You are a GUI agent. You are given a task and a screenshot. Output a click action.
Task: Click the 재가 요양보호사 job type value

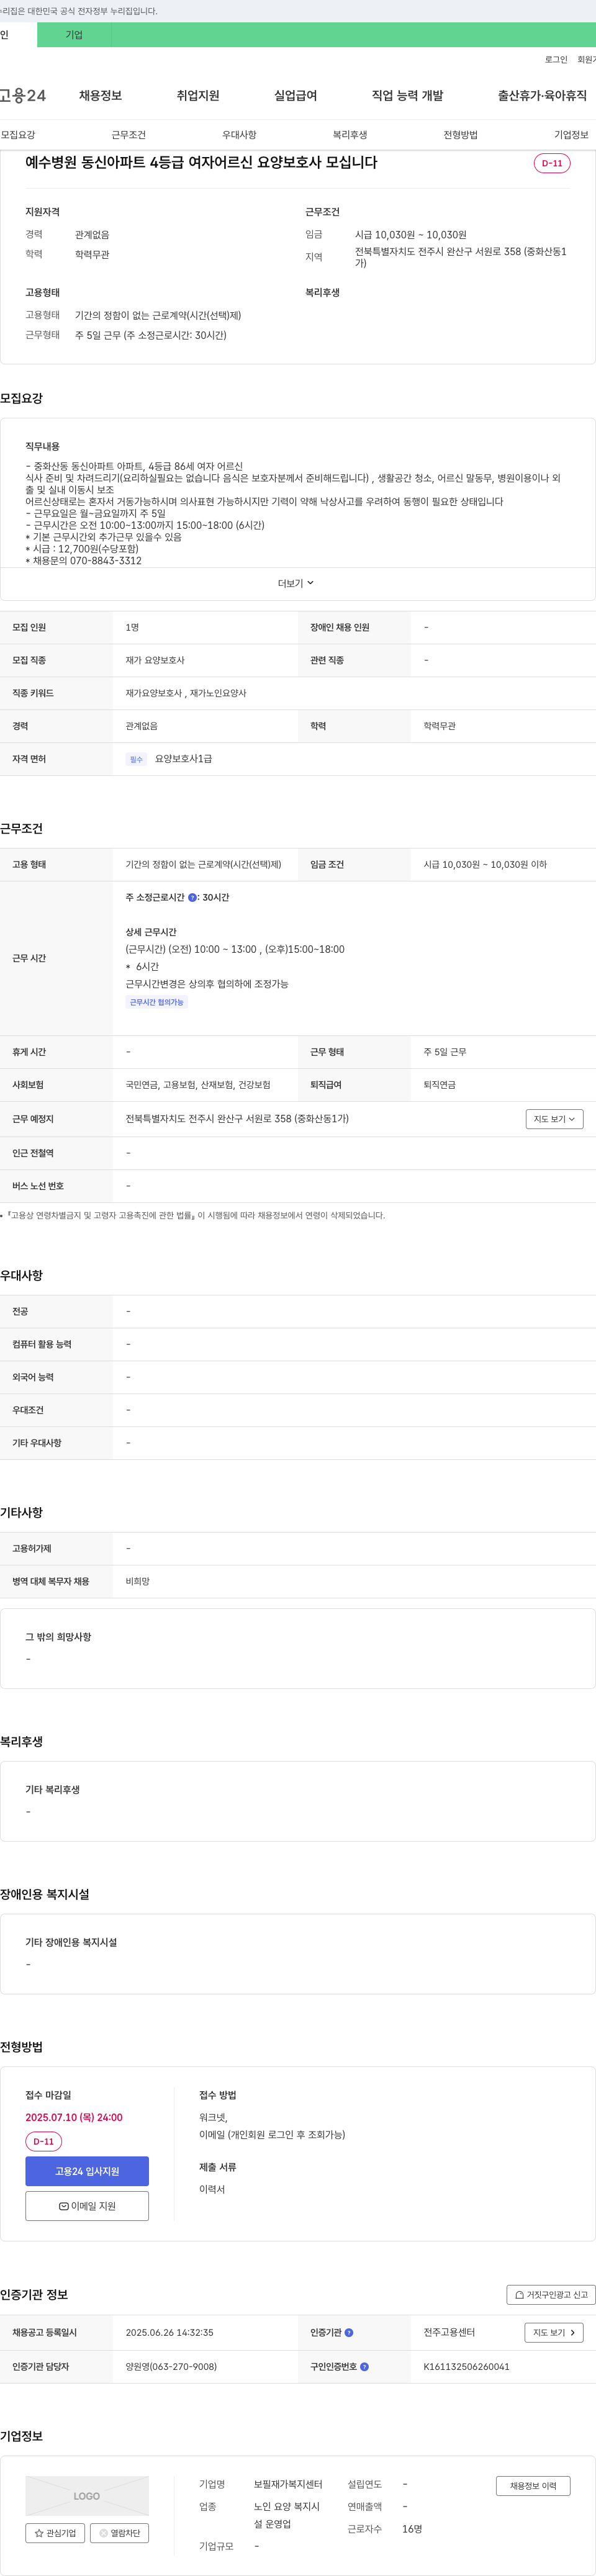(155, 661)
